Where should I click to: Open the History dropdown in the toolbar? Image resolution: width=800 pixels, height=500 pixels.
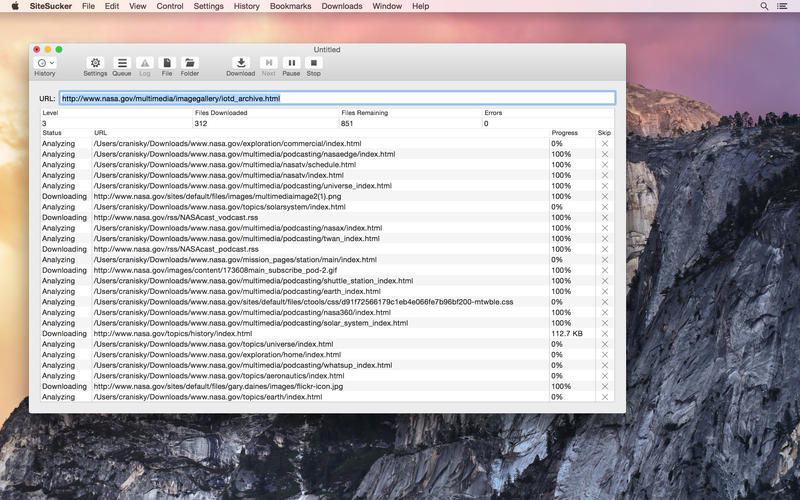45,63
